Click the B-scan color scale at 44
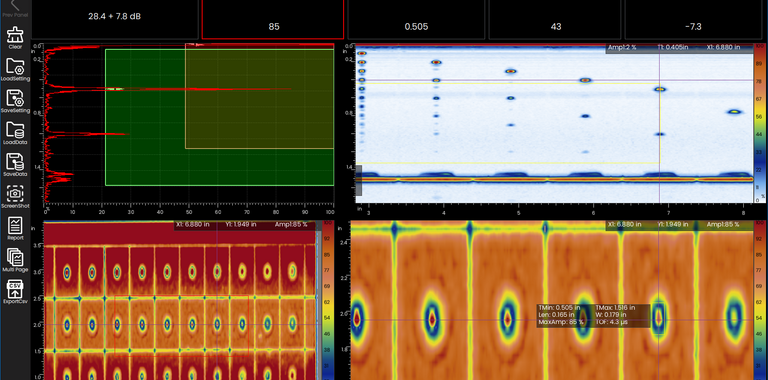Viewport: 768px width, 380px height. (x=760, y=134)
